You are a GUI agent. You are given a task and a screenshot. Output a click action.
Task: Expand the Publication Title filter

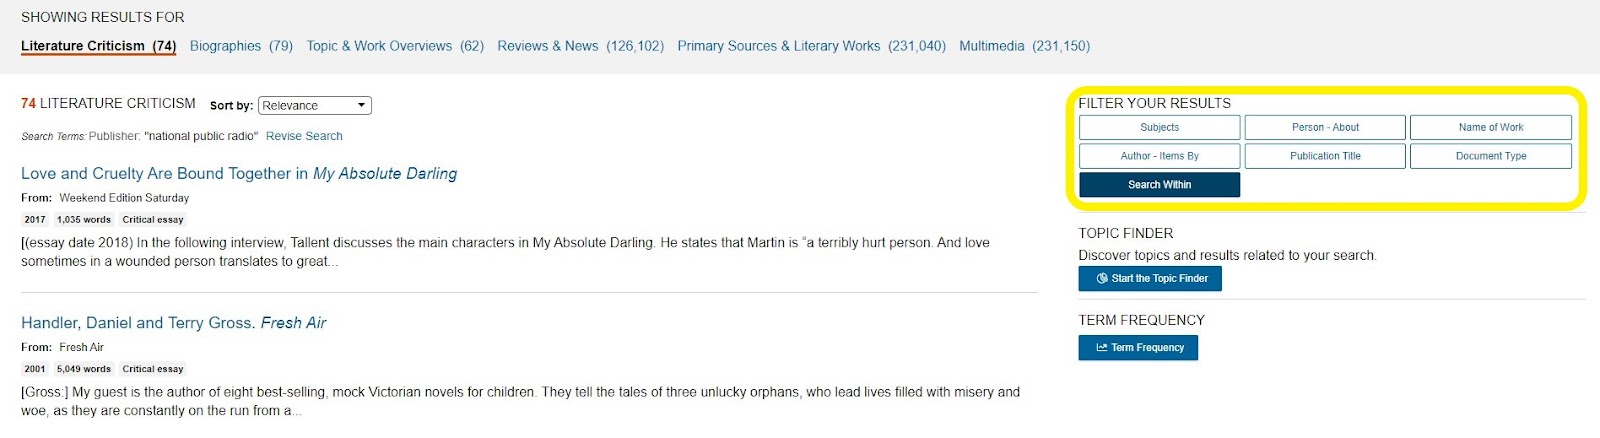[x=1325, y=156]
